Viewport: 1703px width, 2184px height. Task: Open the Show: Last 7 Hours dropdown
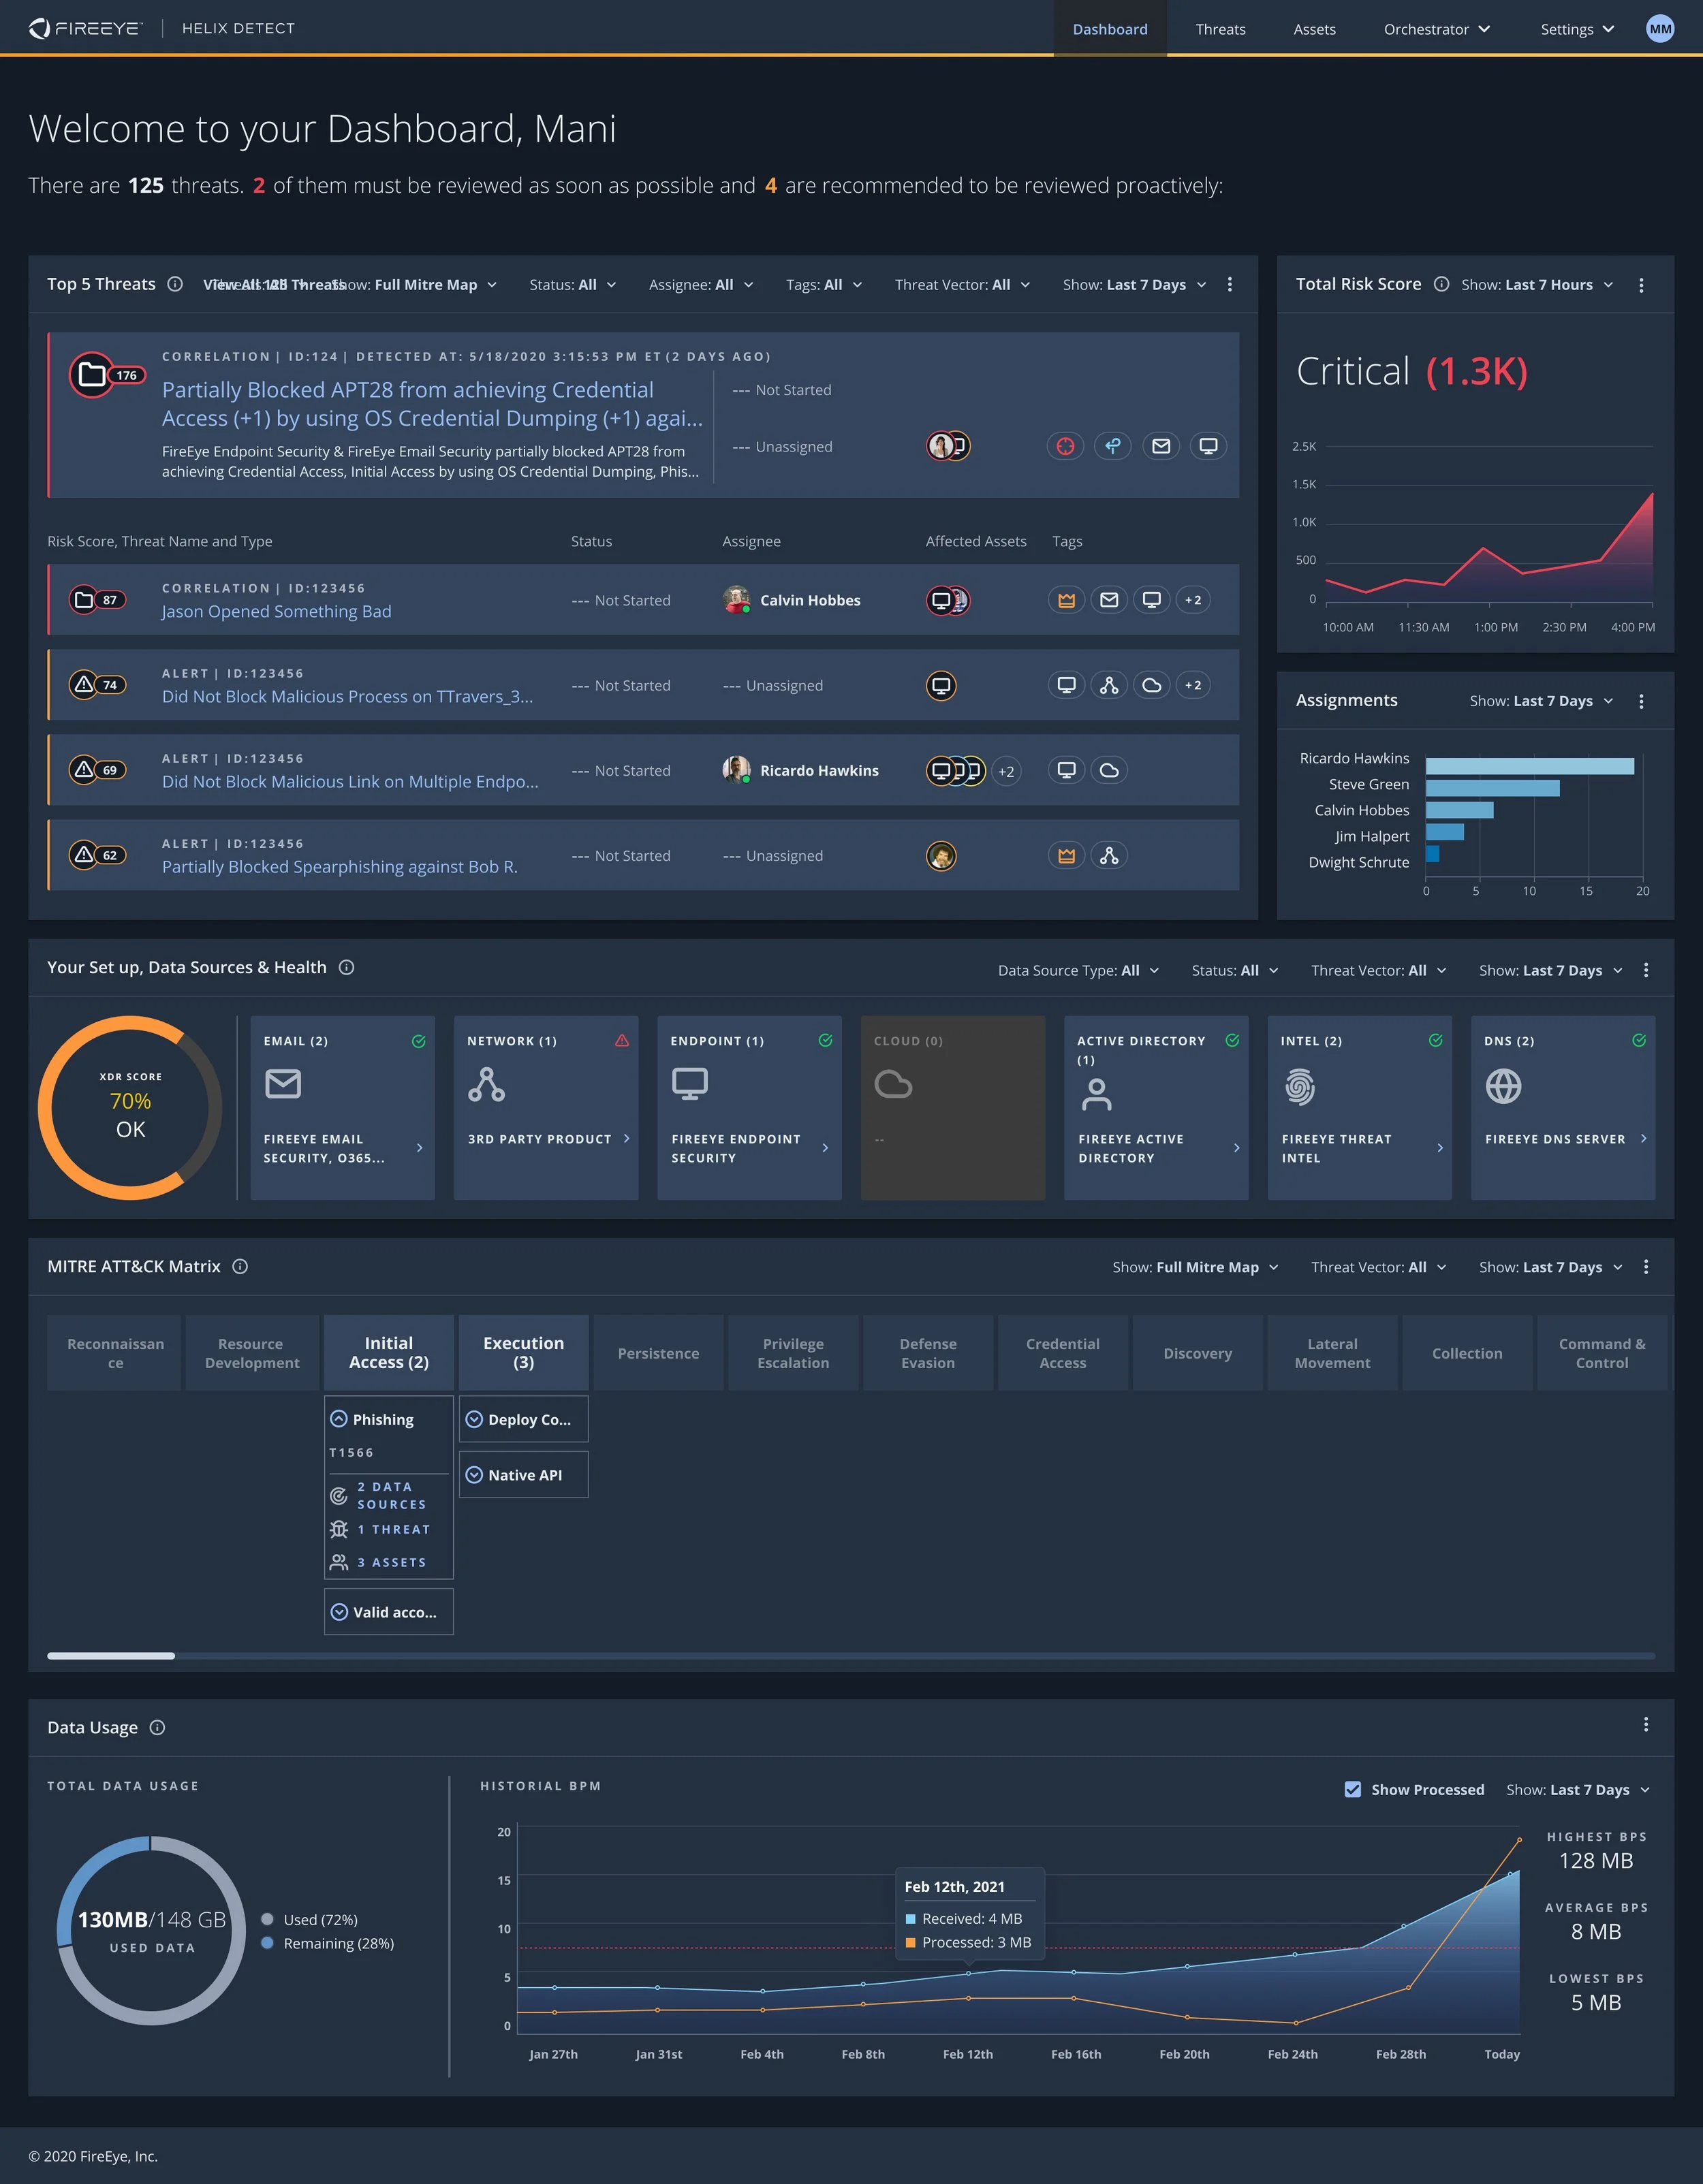[1537, 285]
